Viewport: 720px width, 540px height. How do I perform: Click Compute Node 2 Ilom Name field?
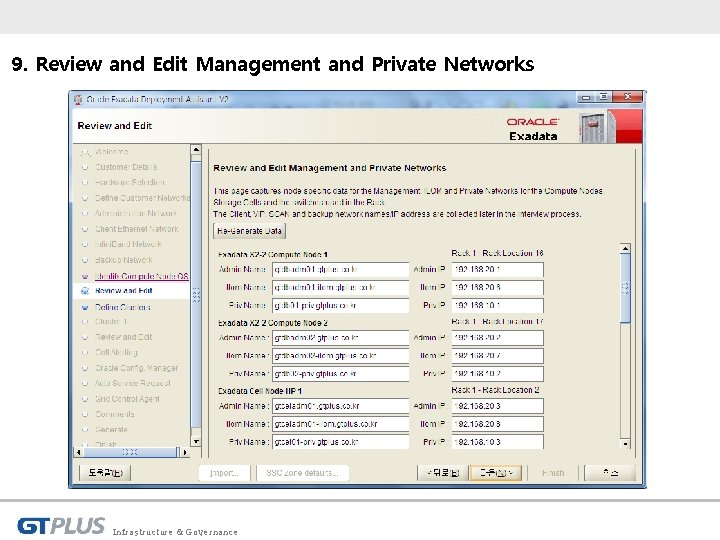click(340, 356)
